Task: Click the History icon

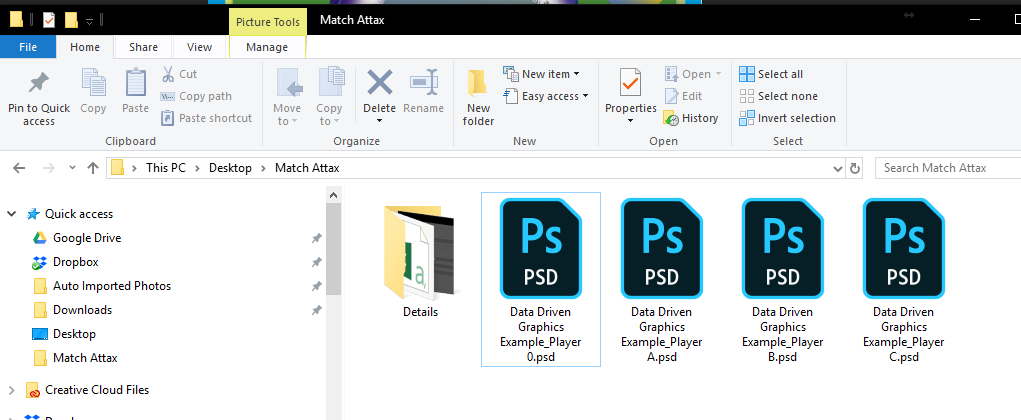Action: click(673, 118)
